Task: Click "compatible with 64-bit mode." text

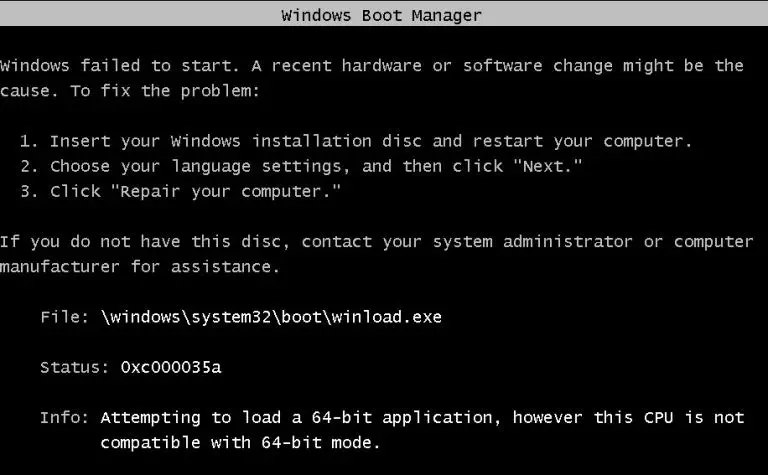Action: pos(240,443)
